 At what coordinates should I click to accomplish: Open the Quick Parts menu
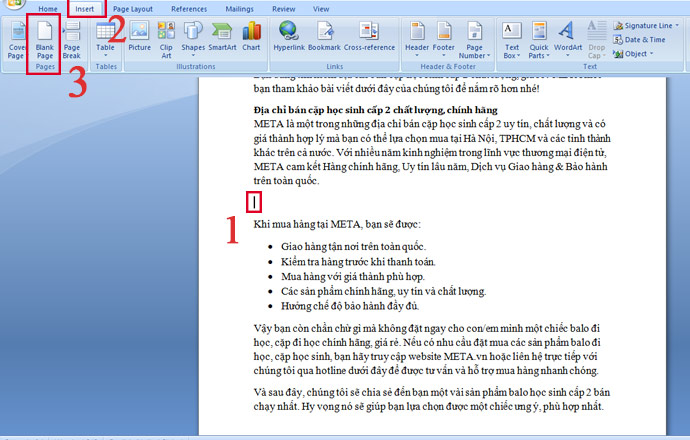point(539,40)
